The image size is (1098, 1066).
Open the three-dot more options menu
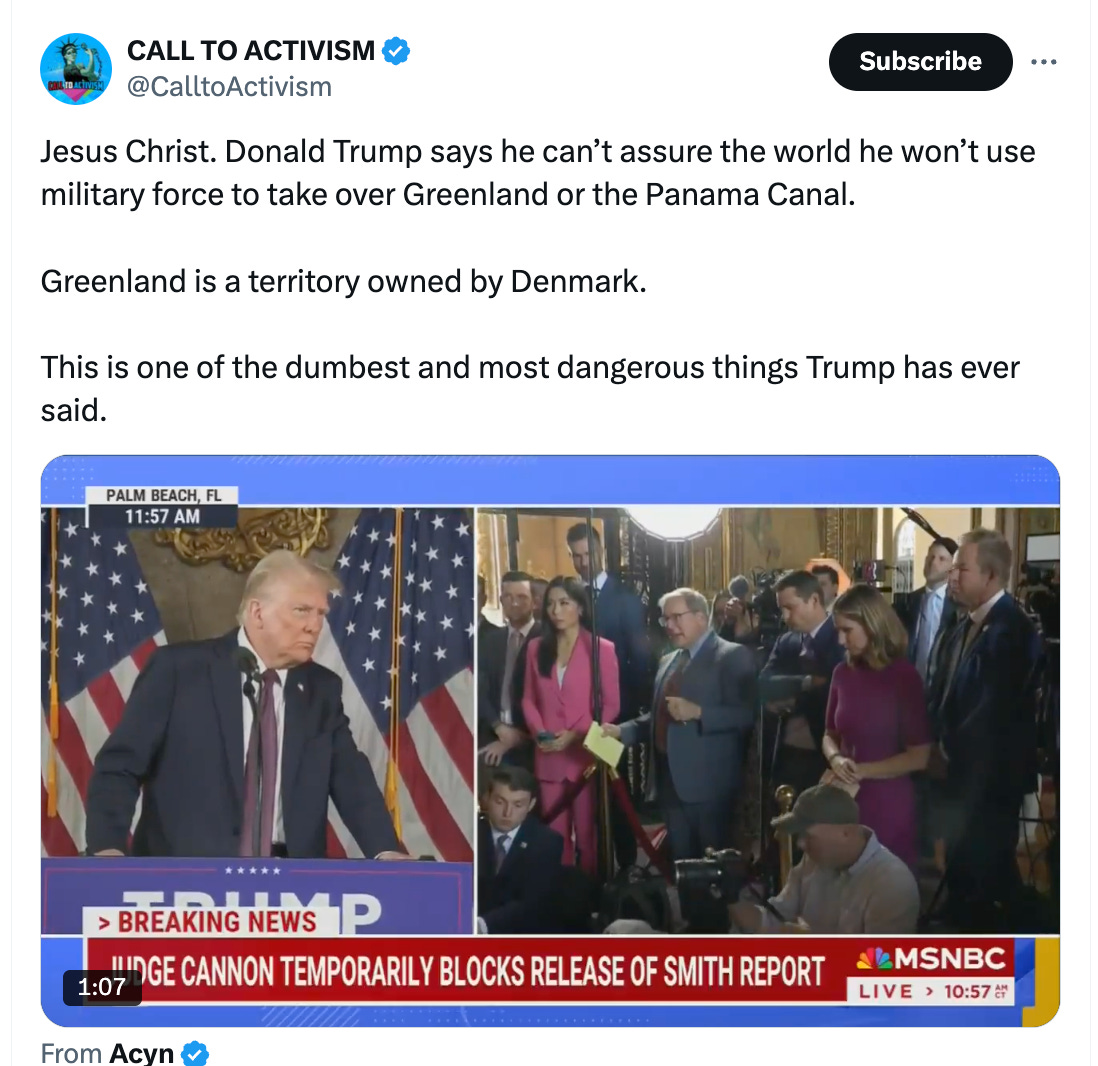click(1043, 62)
